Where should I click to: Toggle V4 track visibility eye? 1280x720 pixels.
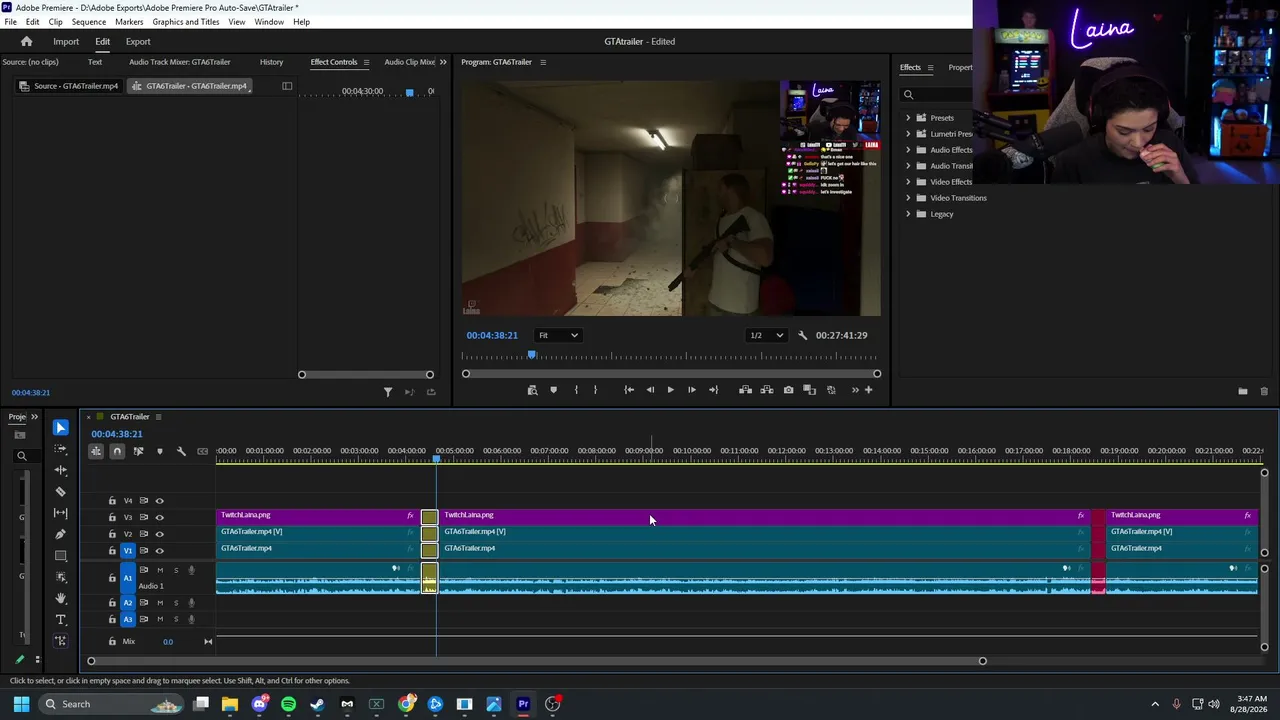[x=159, y=501]
